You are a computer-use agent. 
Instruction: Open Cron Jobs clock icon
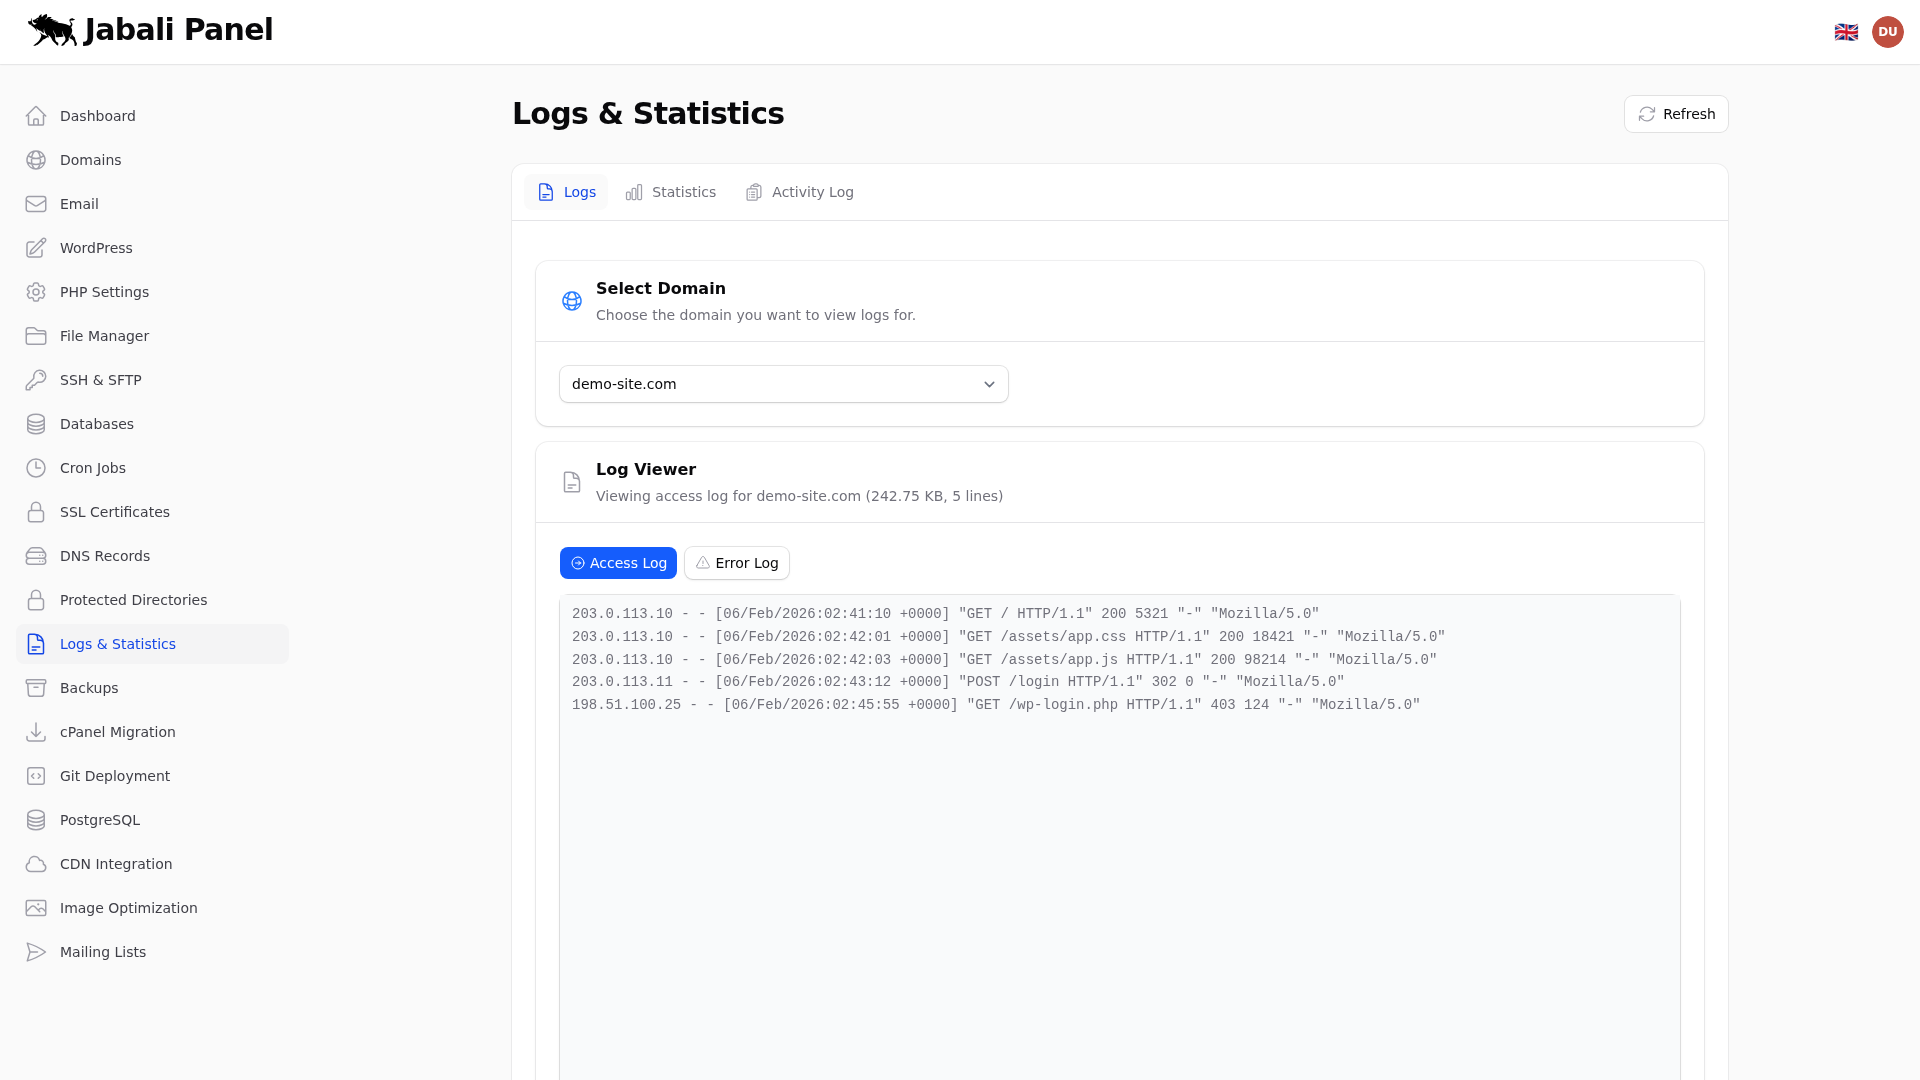[36, 468]
